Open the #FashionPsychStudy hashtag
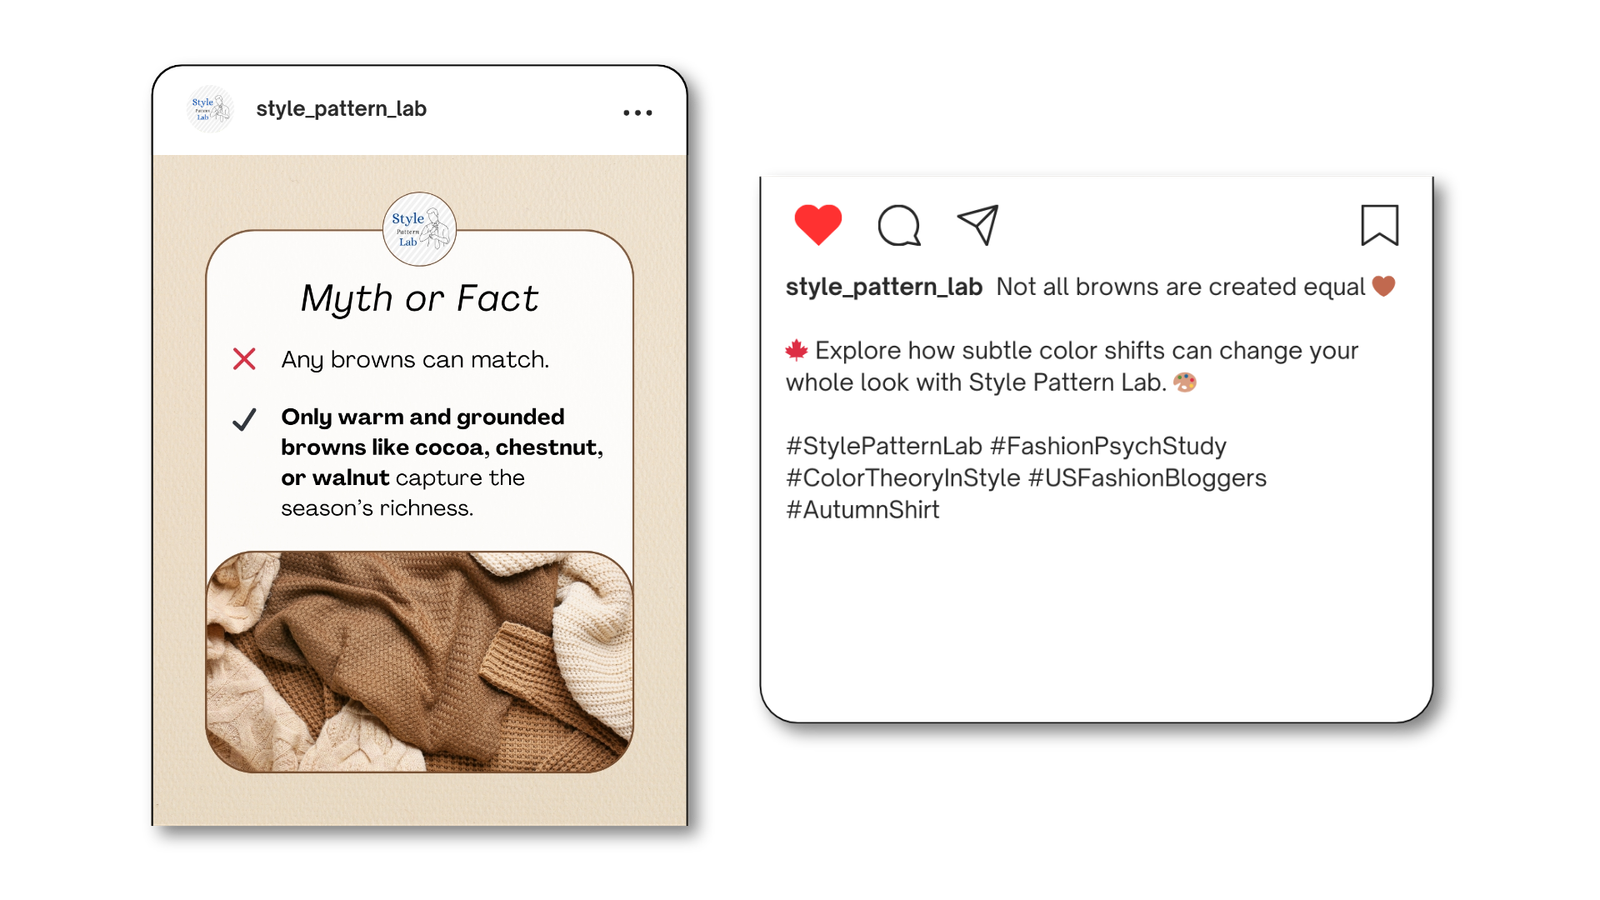This screenshot has width=1600, height=900. [x=1108, y=446]
